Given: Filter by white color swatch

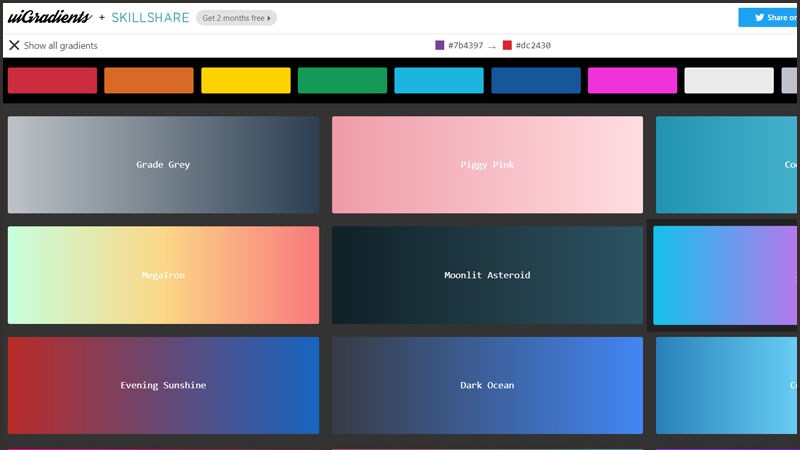Looking at the screenshot, I should 729,81.
